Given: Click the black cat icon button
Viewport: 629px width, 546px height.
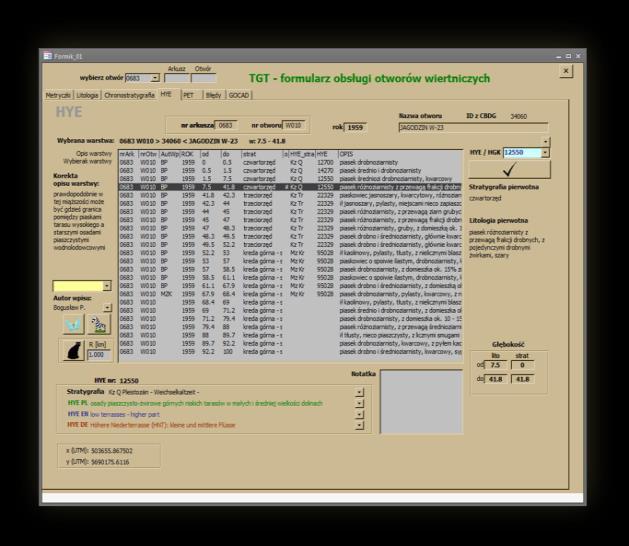Looking at the screenshot, I should [74, 350].
